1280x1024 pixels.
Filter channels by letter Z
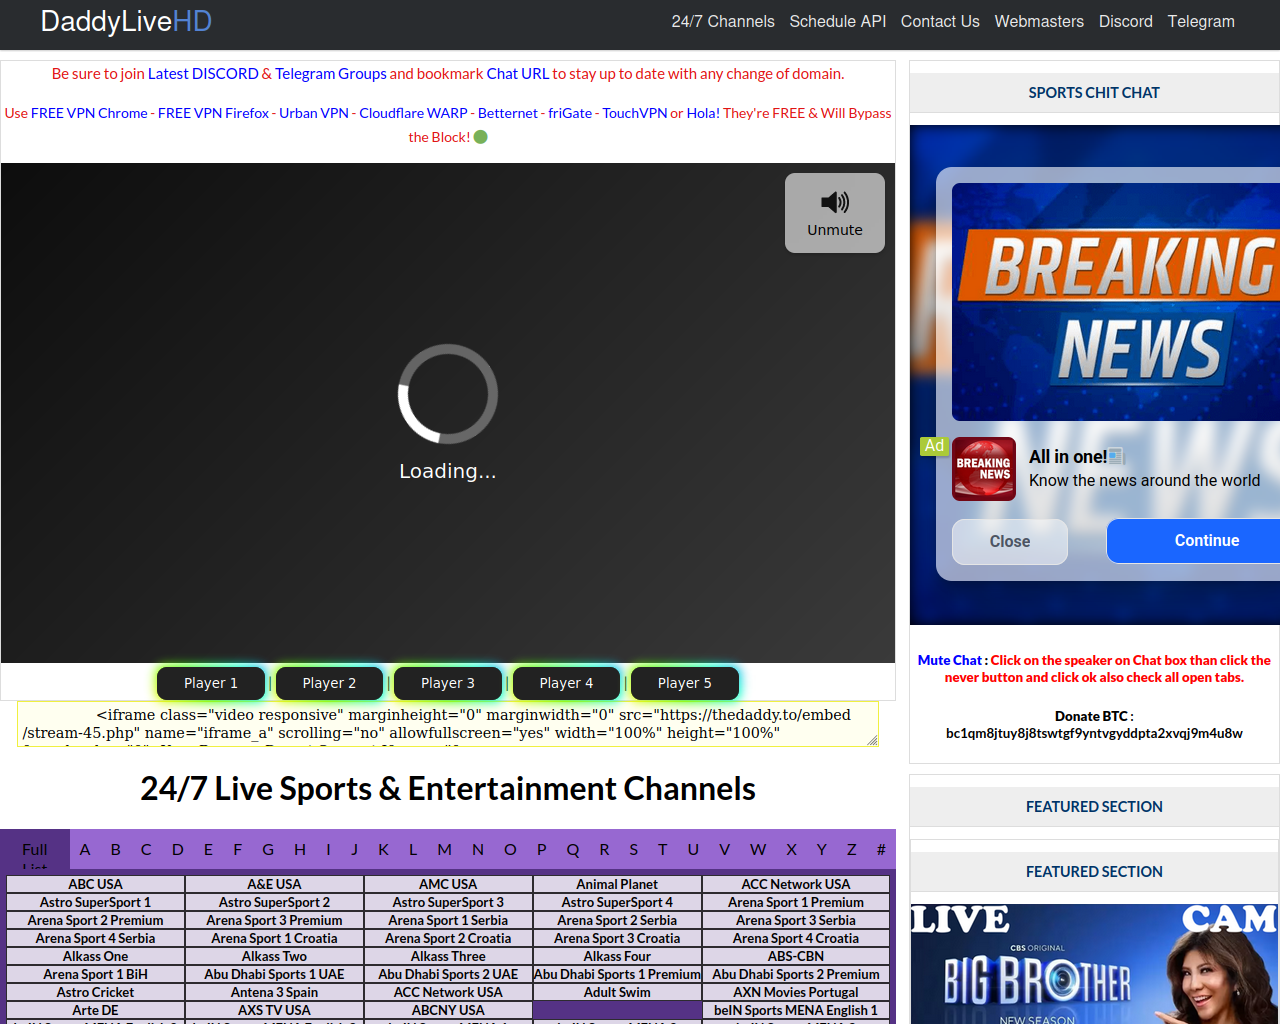coord(851,849)
